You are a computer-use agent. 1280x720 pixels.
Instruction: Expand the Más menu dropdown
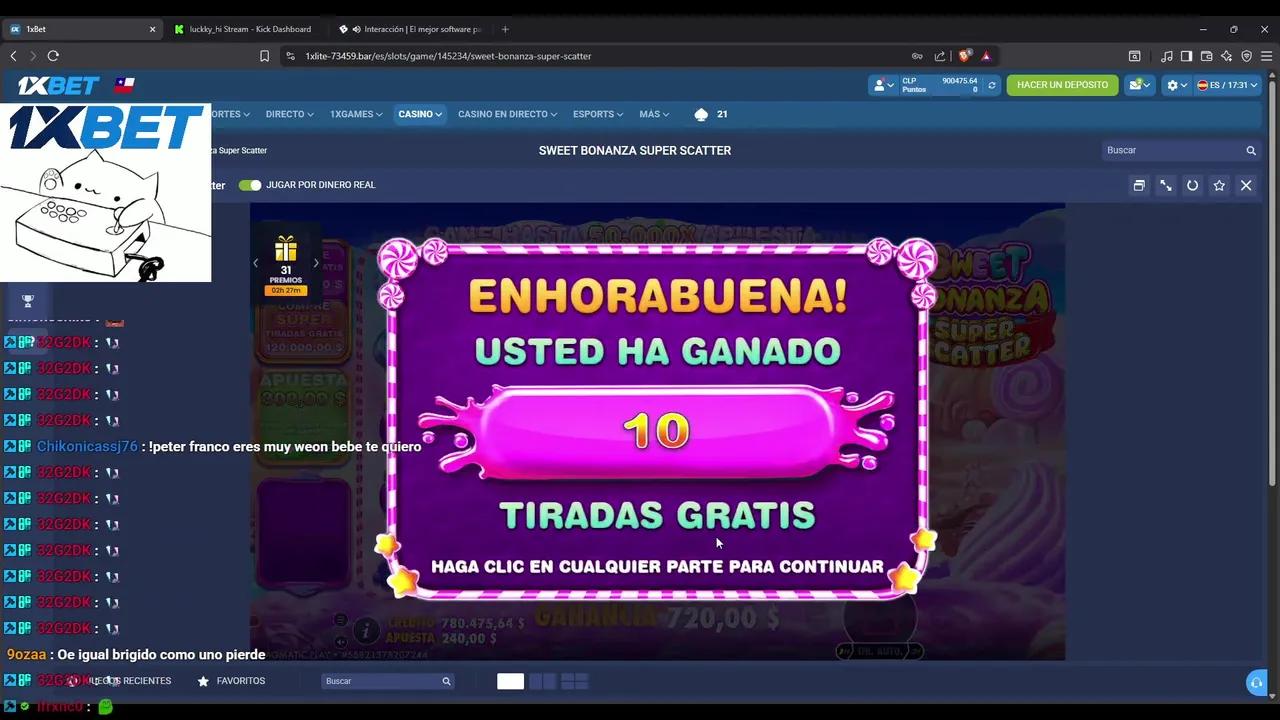tap(654, 114)
